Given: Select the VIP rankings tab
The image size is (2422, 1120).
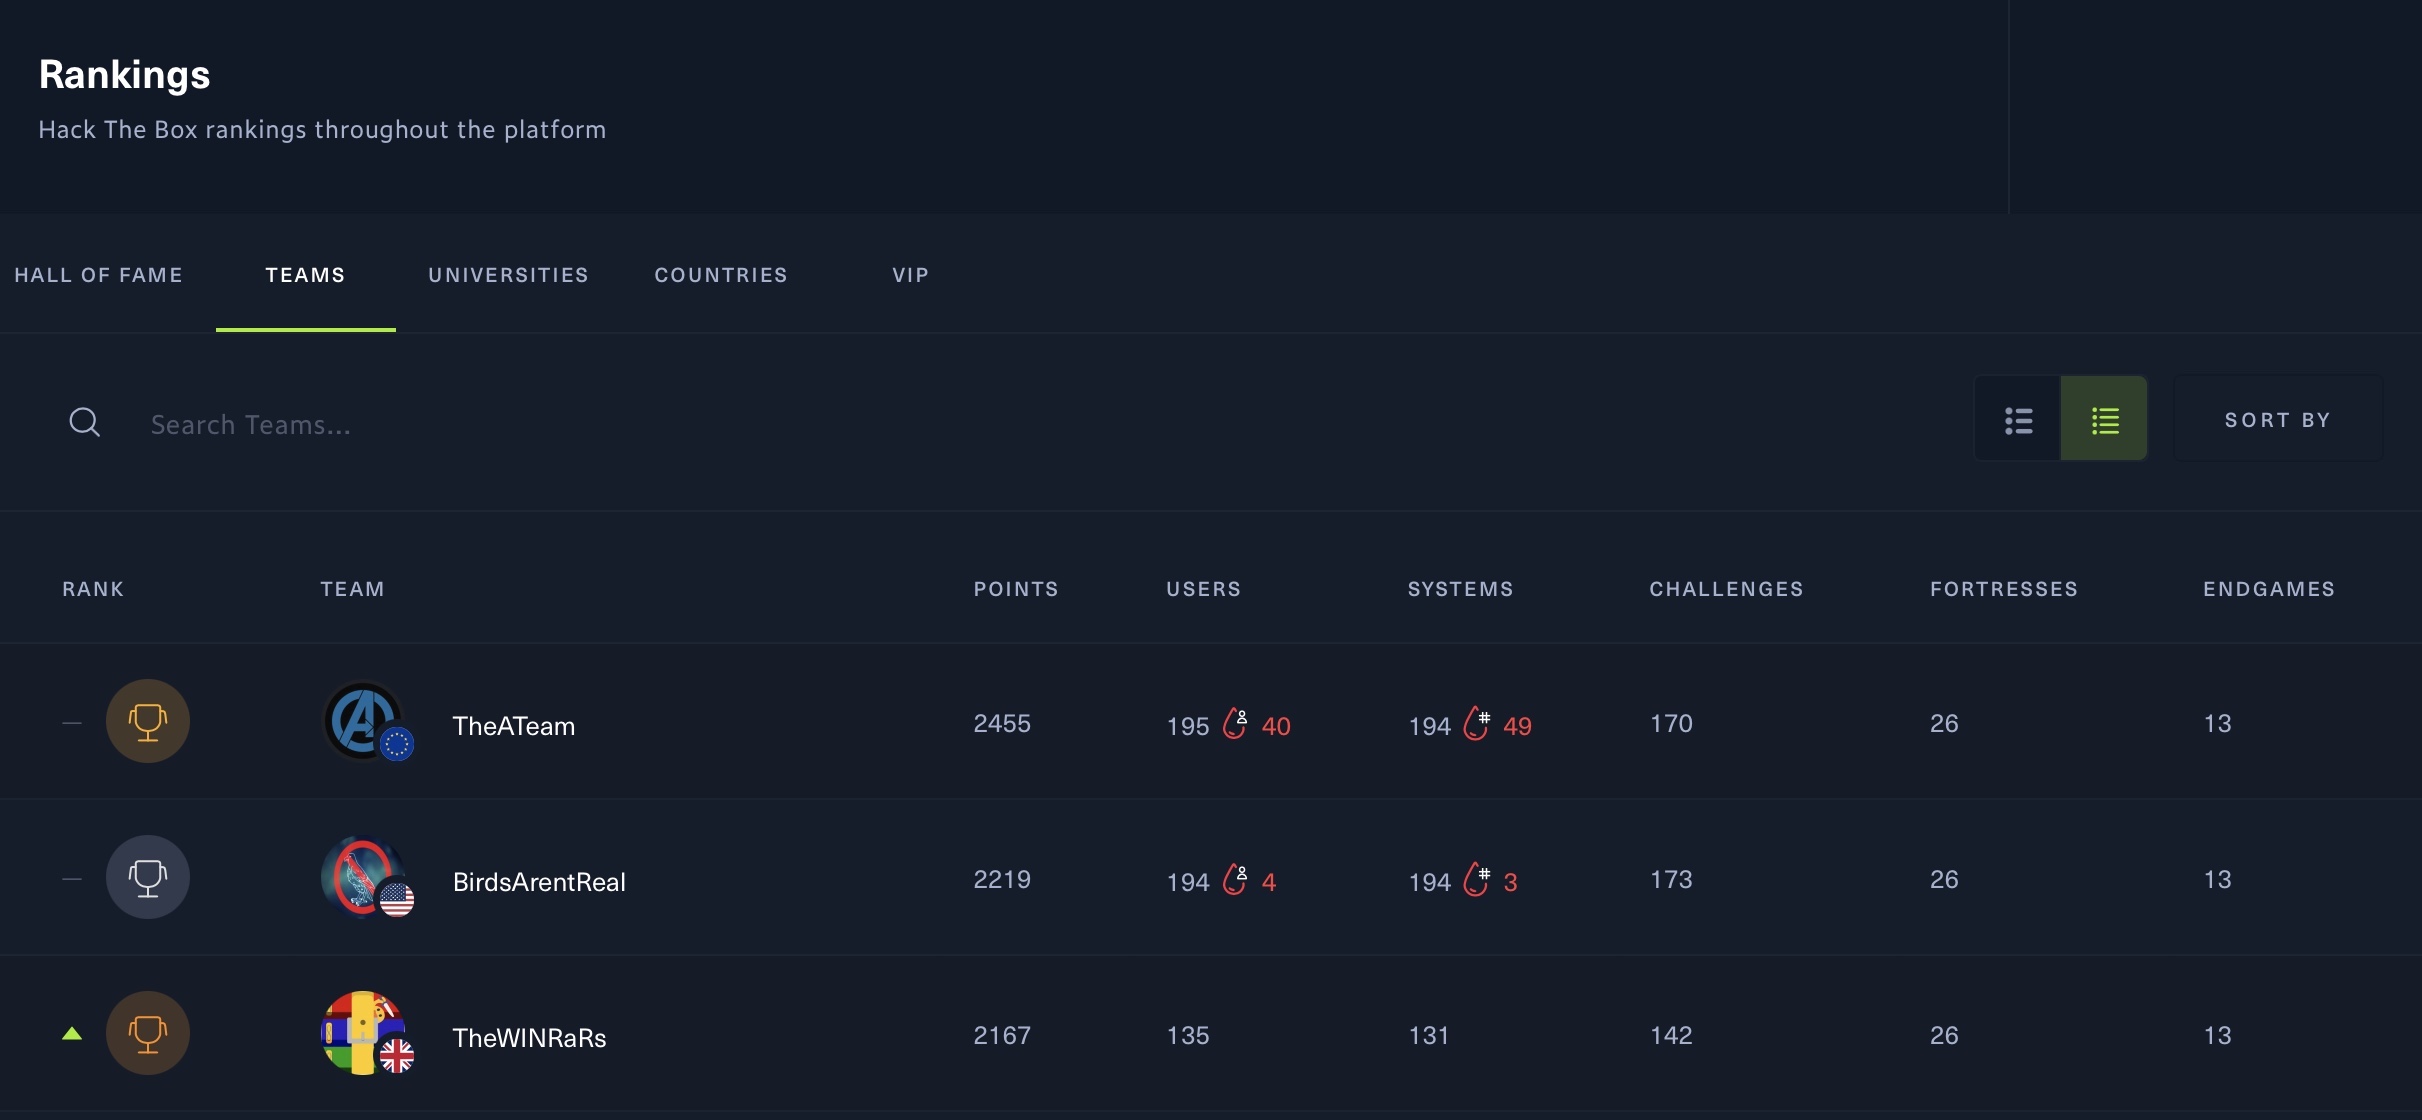Looking at the screenshot, I should (x=910, y=275).
